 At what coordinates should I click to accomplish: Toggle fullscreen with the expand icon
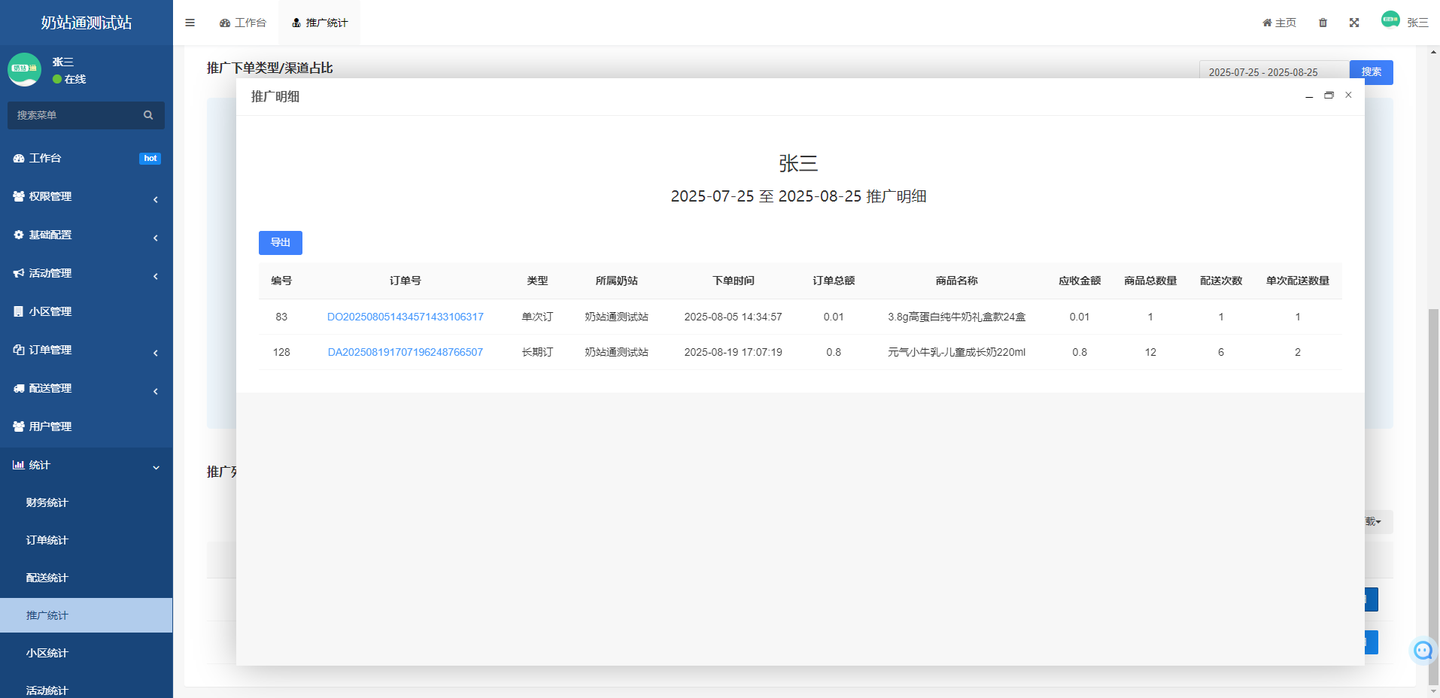(x=1354, y=22)
